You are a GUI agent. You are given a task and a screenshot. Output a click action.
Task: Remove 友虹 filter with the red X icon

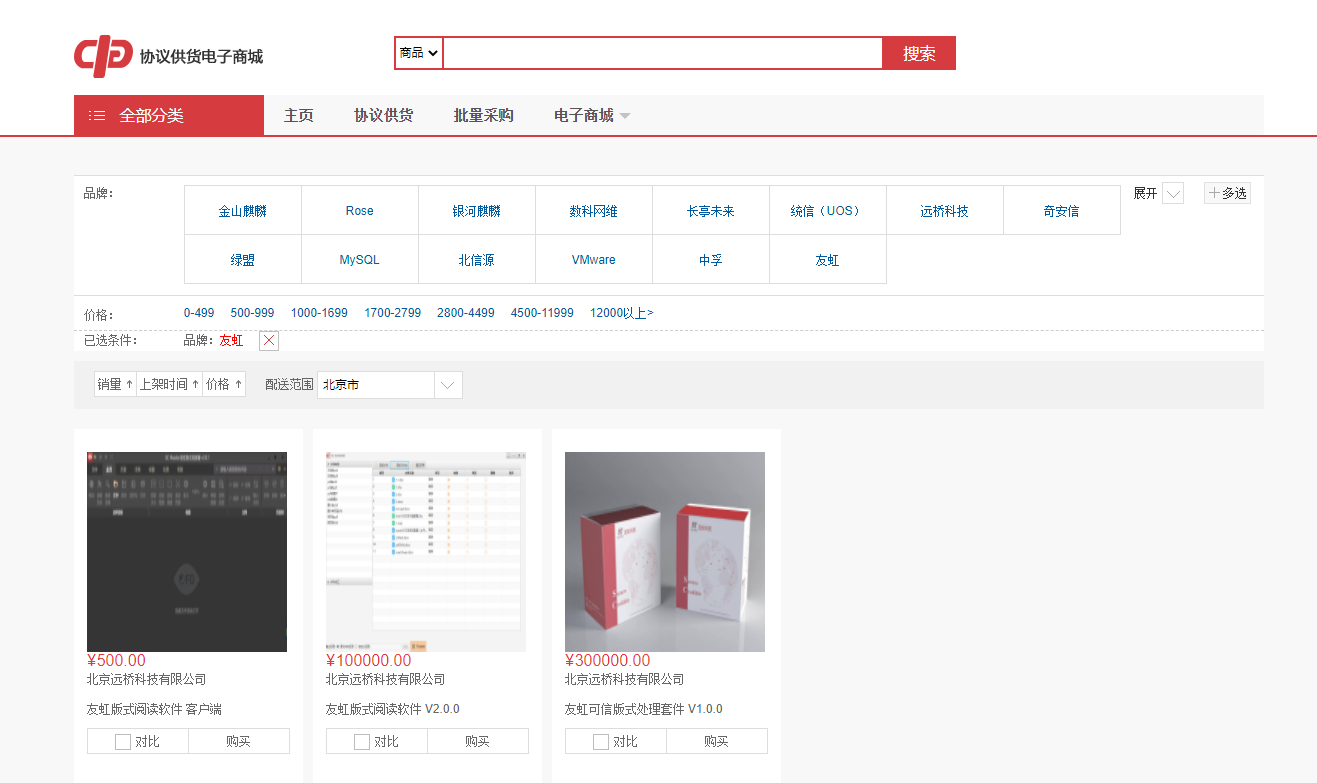pos(268,340)
